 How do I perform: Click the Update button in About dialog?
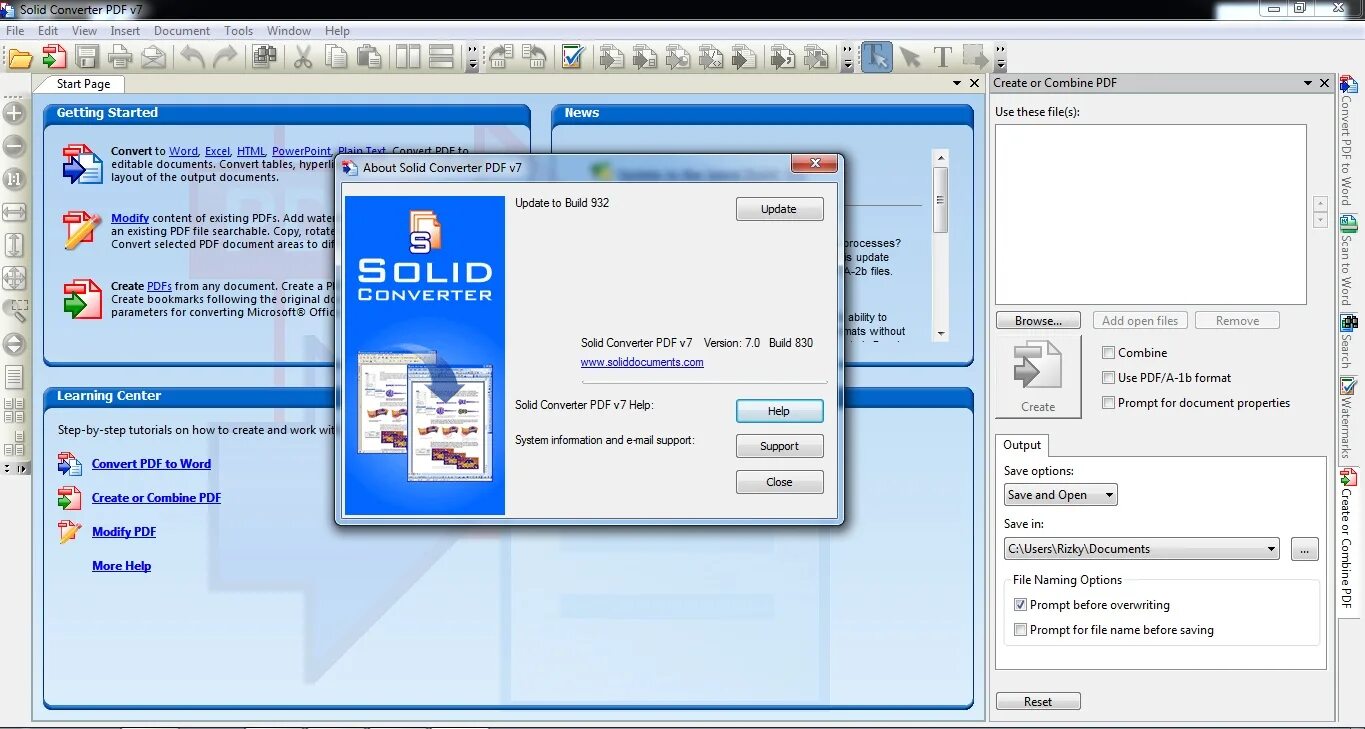[779, 209]
